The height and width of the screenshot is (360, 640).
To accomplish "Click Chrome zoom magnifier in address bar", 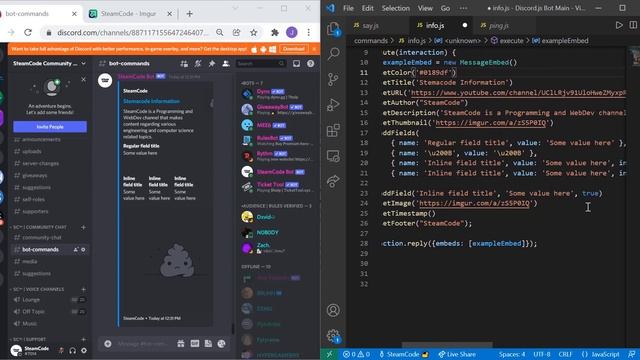I will 220,32.
